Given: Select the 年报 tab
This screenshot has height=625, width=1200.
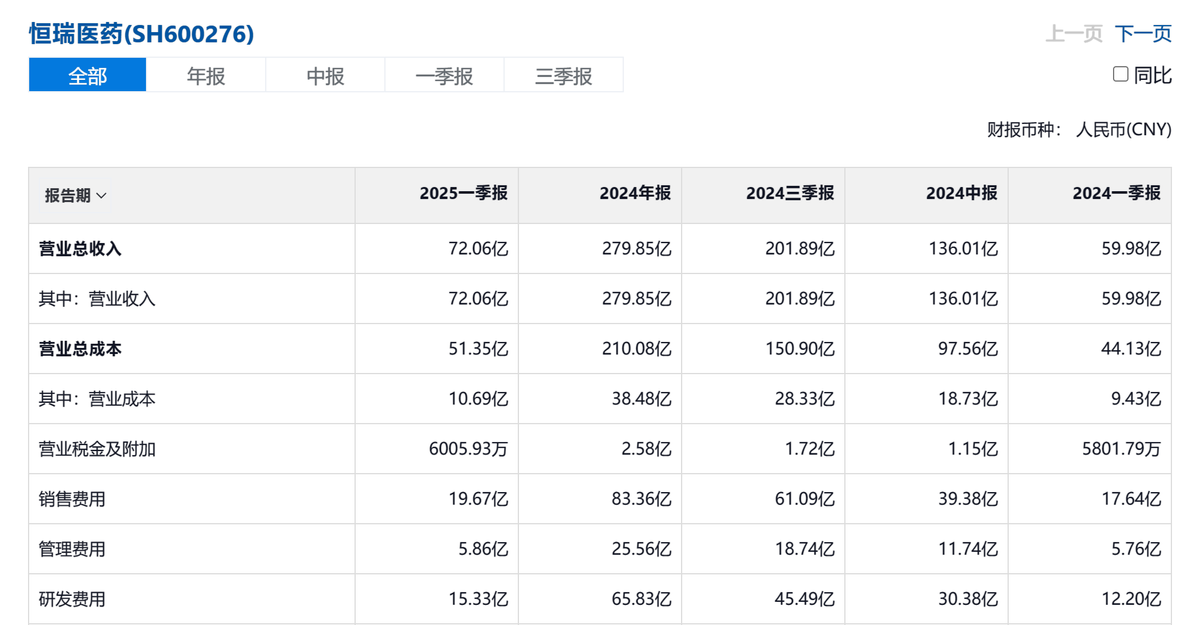Looking at the screenshot, I should pos(206,76).
